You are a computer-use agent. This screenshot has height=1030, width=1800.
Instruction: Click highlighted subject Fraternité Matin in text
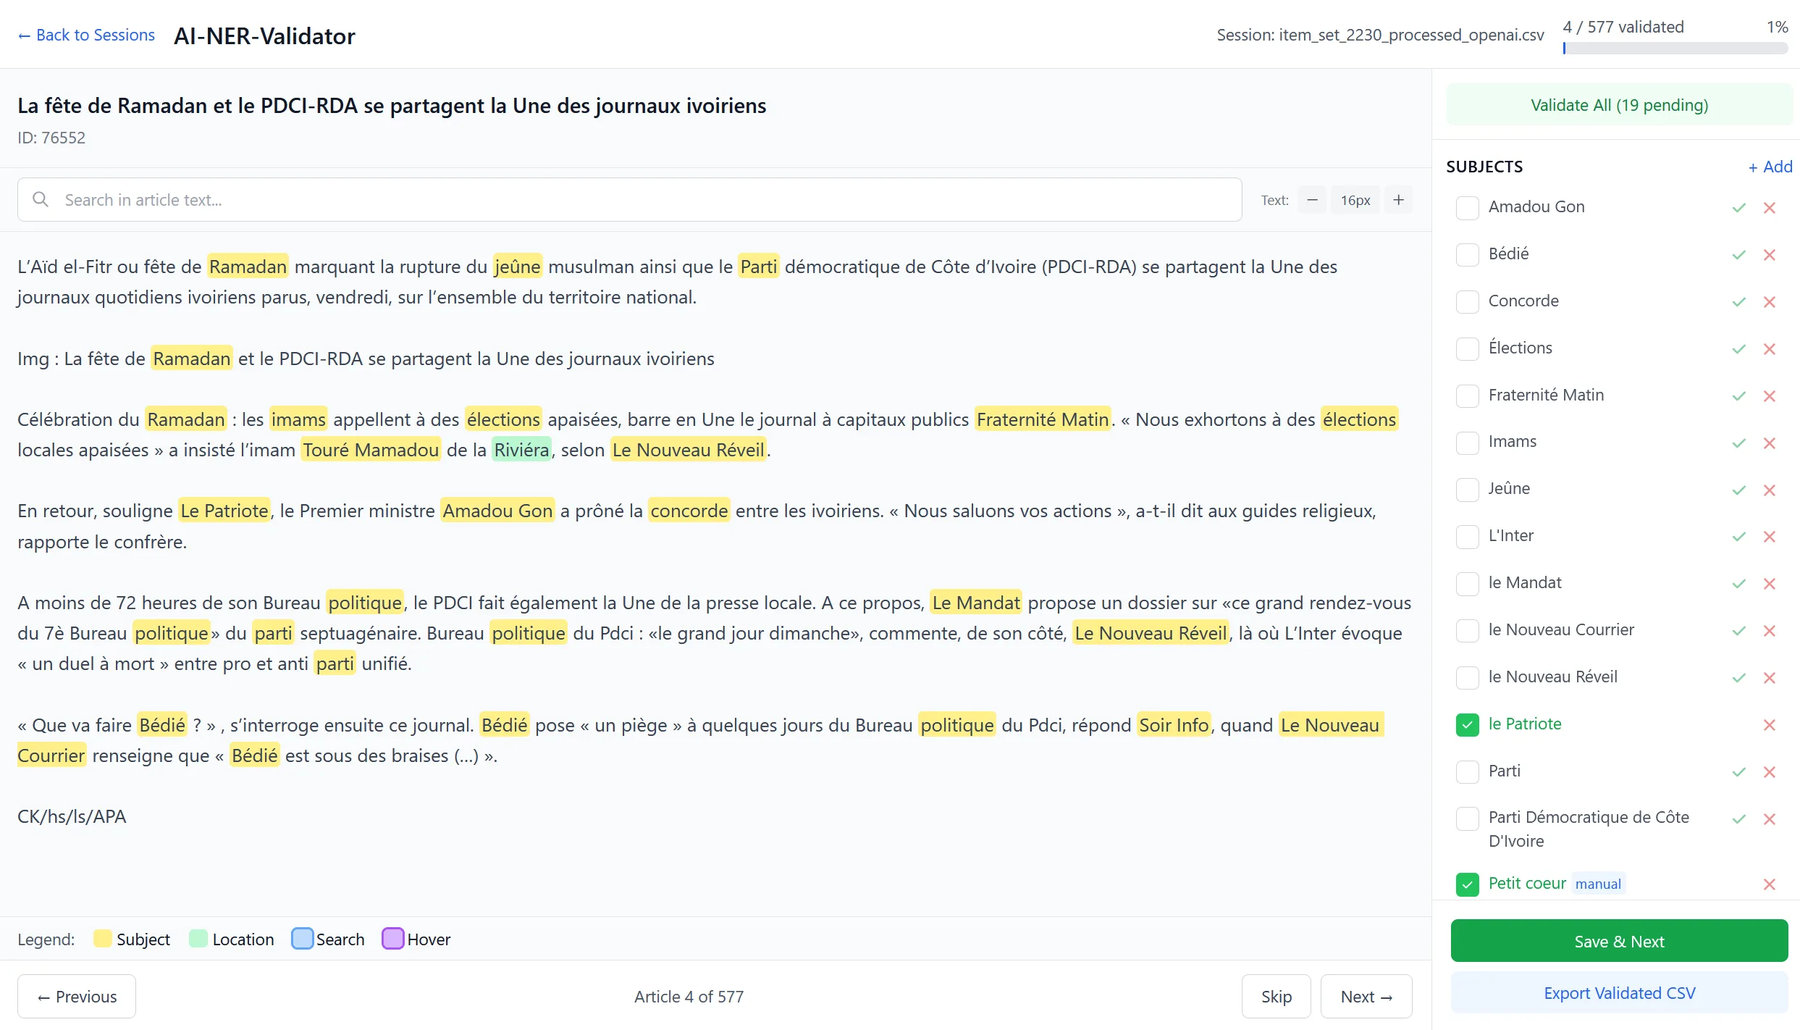(x=1043, y=419)
